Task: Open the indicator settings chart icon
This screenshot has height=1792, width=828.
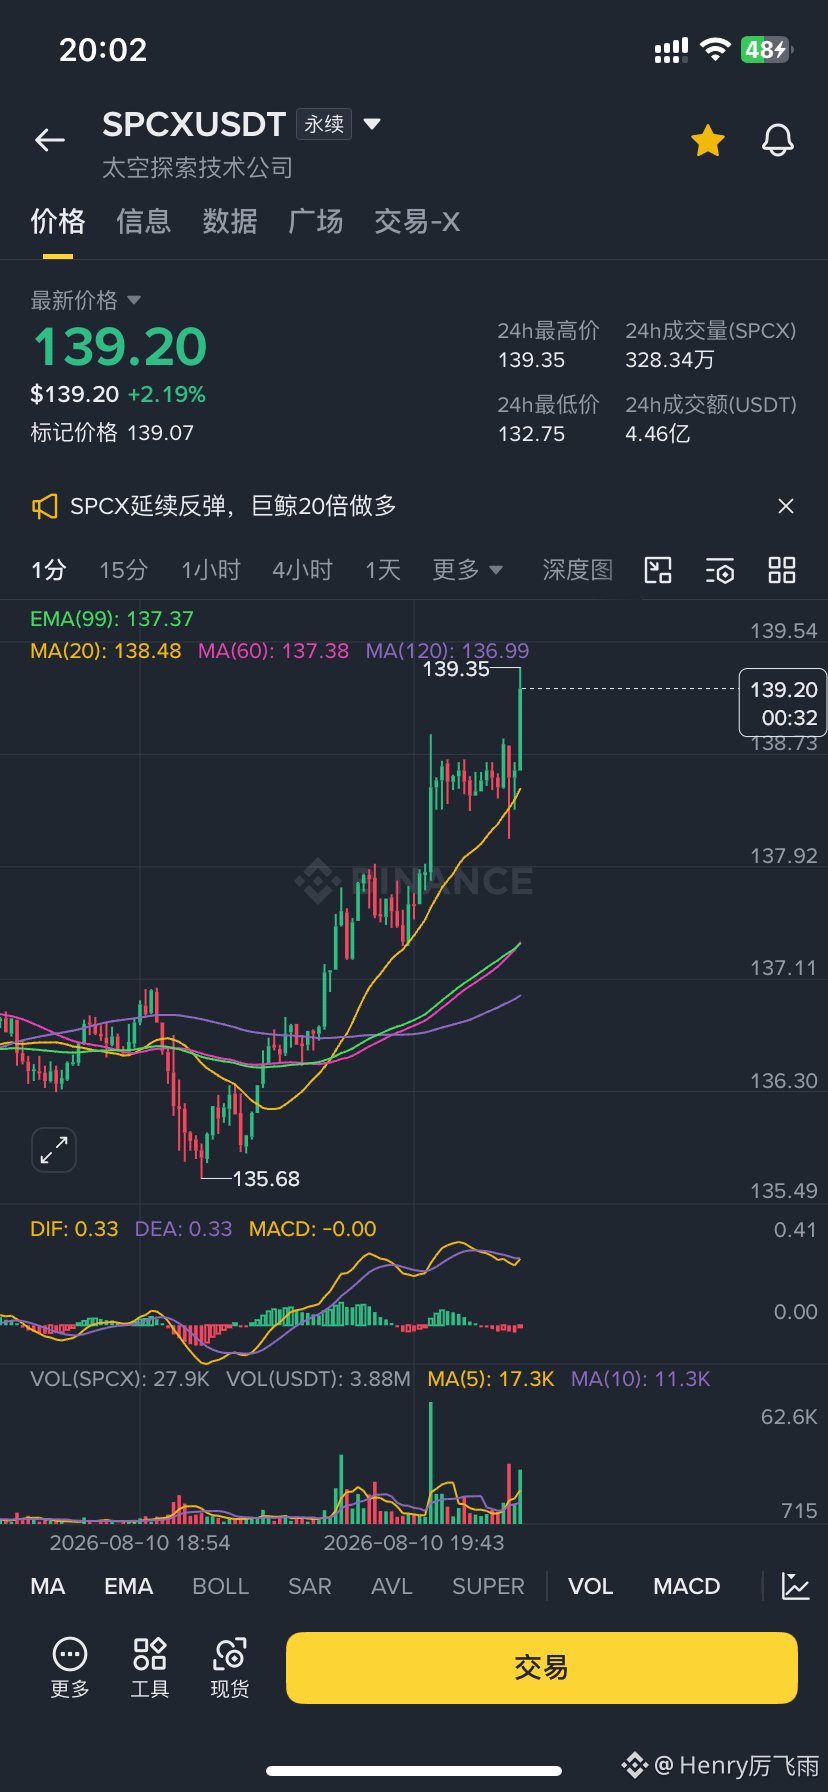Action: (796, 1587)
